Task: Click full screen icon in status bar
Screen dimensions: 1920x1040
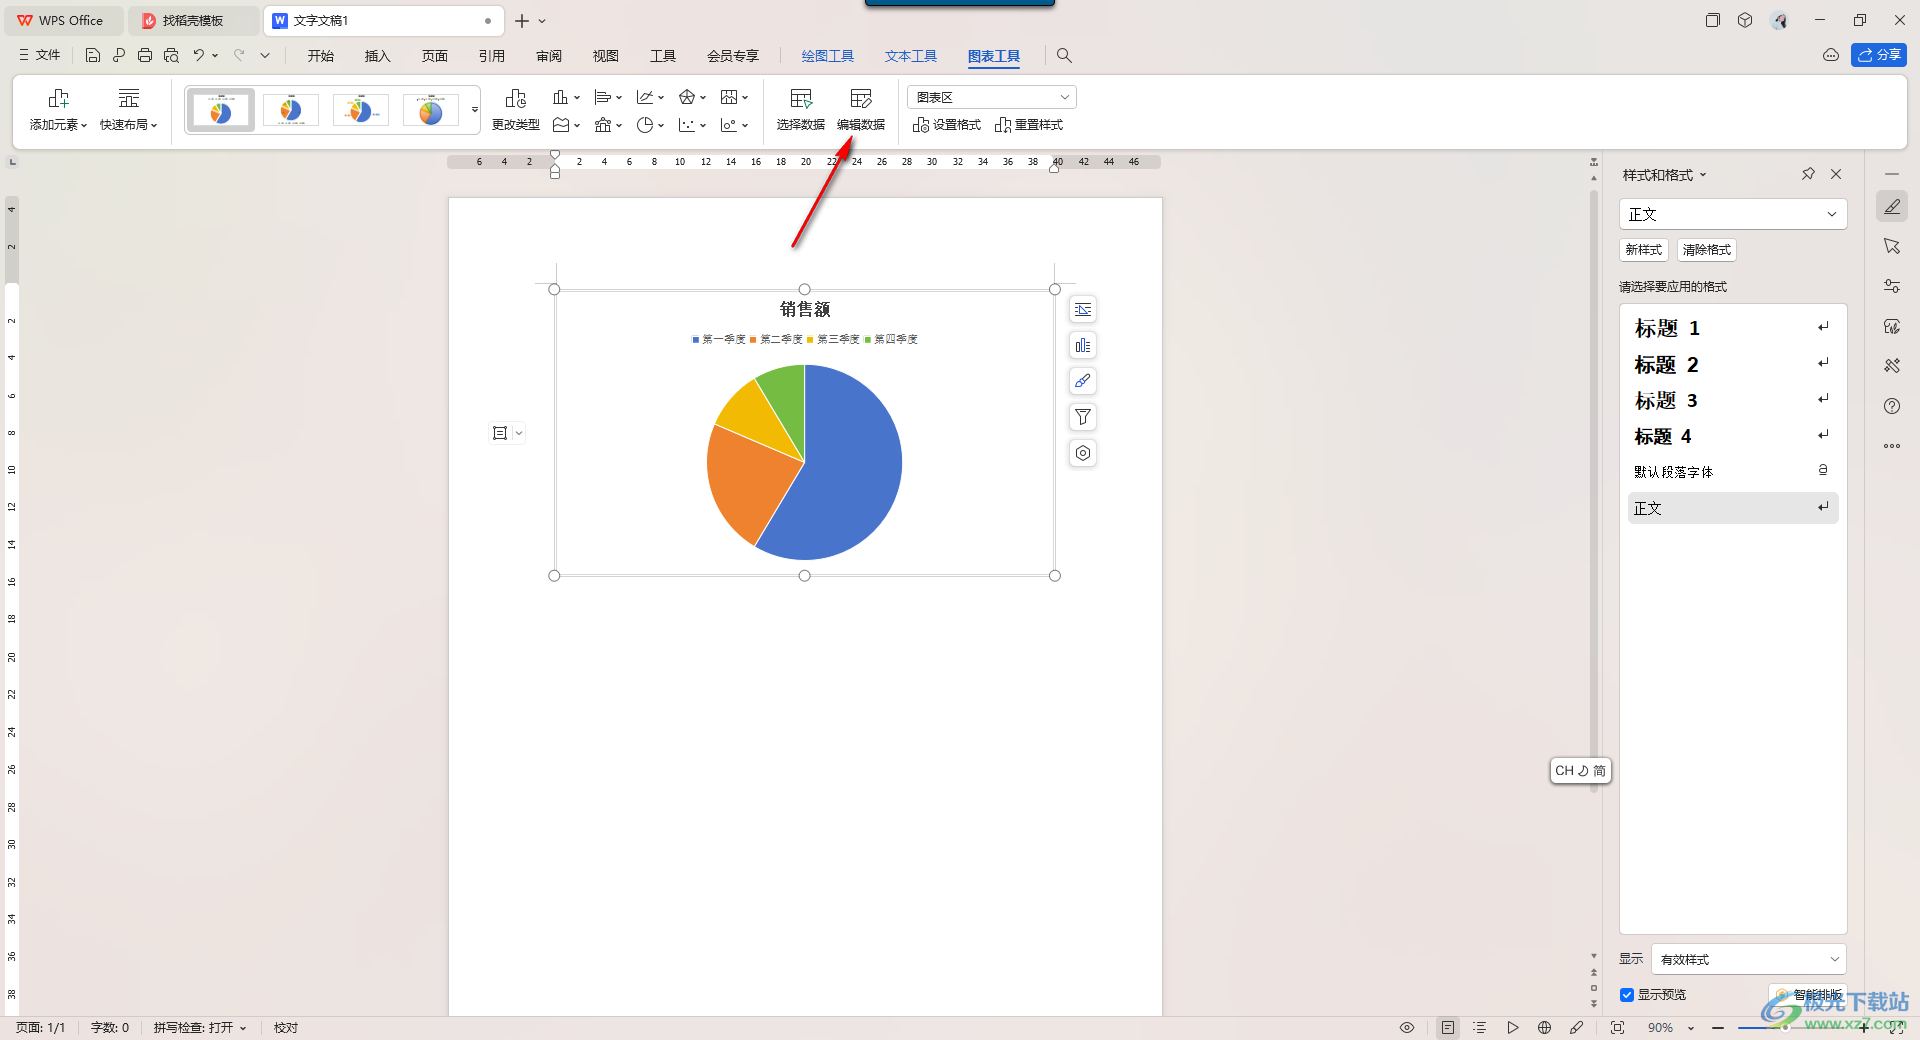Action: tap(1897, 1028)
